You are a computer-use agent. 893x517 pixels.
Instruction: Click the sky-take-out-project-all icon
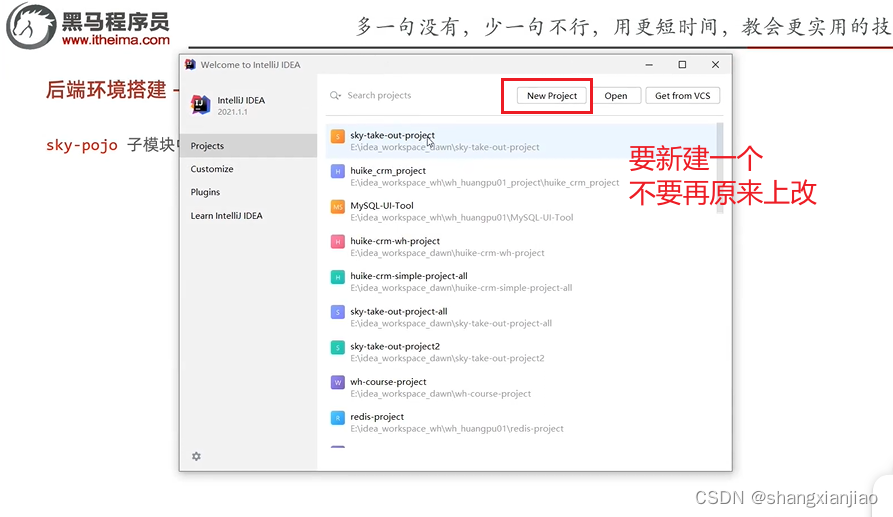(x=338, y=312)
